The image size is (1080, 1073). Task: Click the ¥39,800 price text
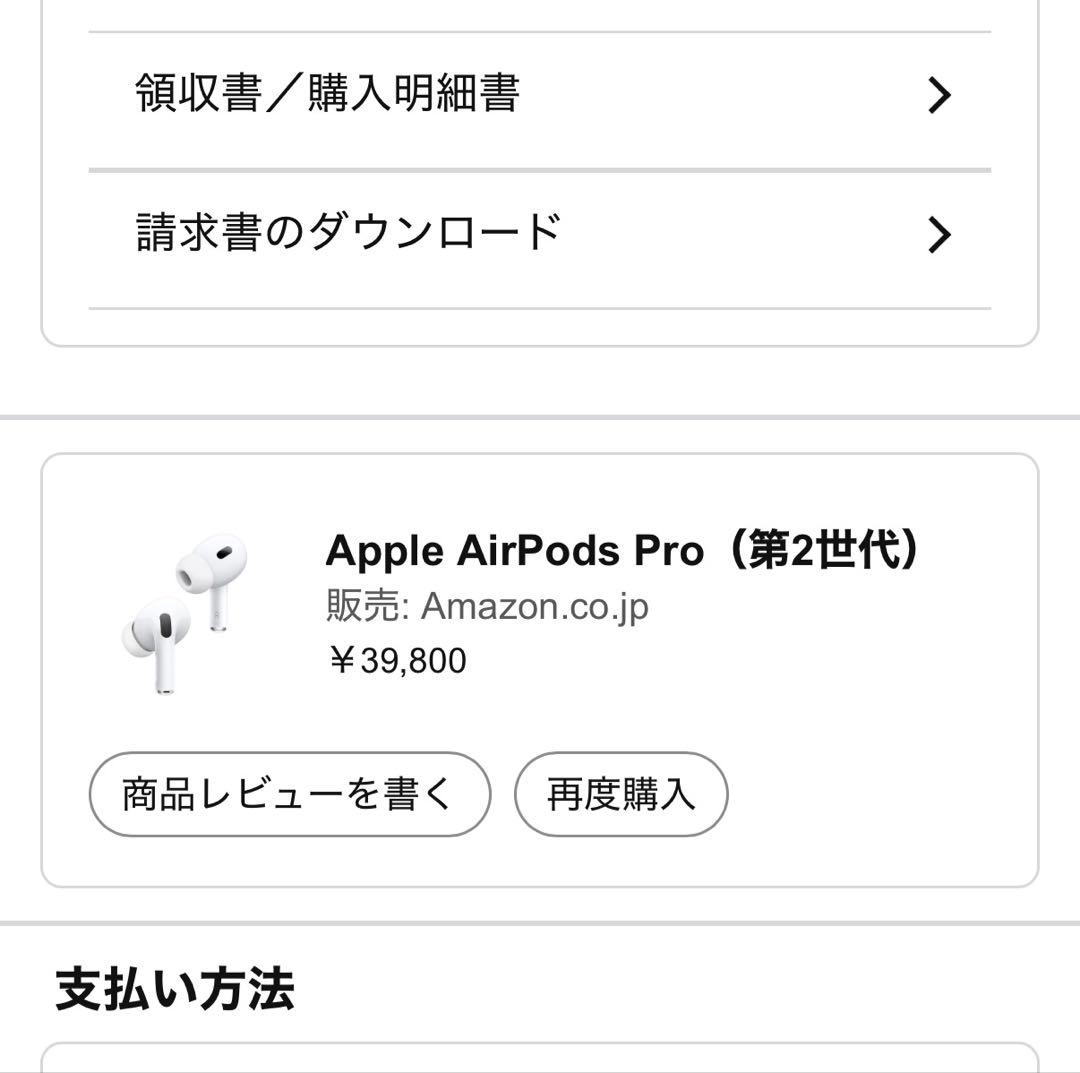click(x=396, y=659)
